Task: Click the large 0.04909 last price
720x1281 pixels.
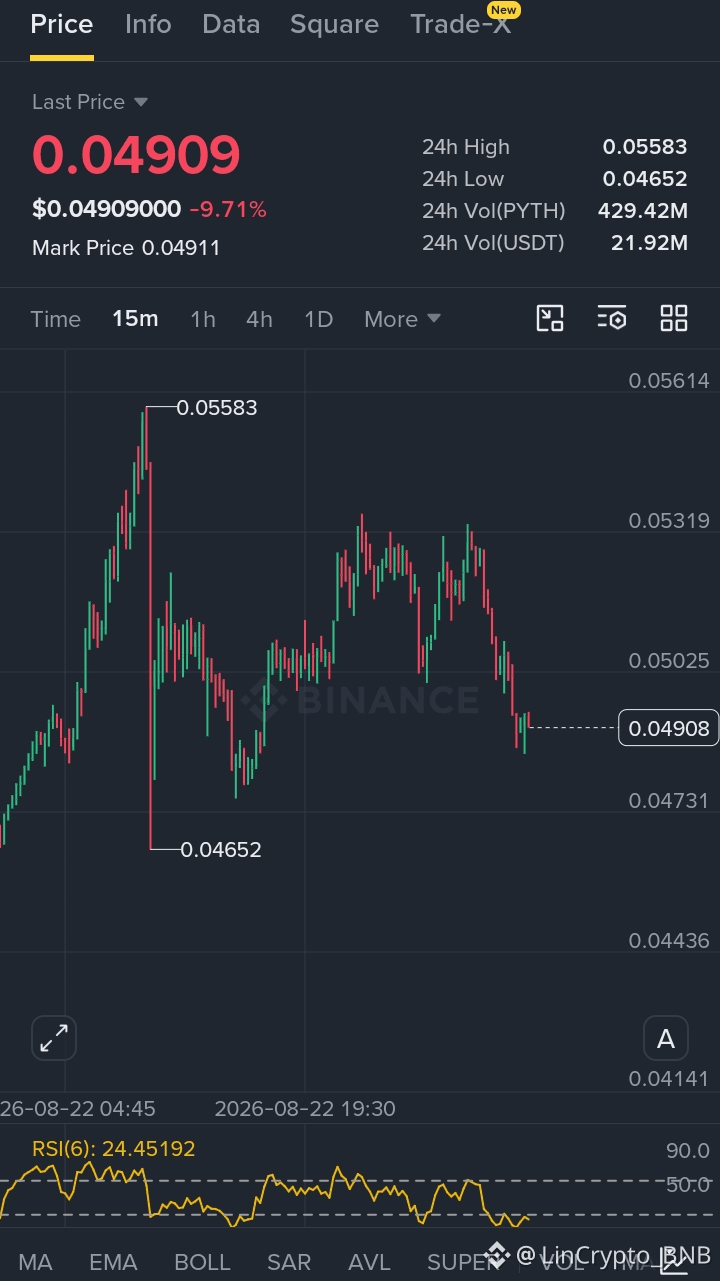Action: (136, 155)
